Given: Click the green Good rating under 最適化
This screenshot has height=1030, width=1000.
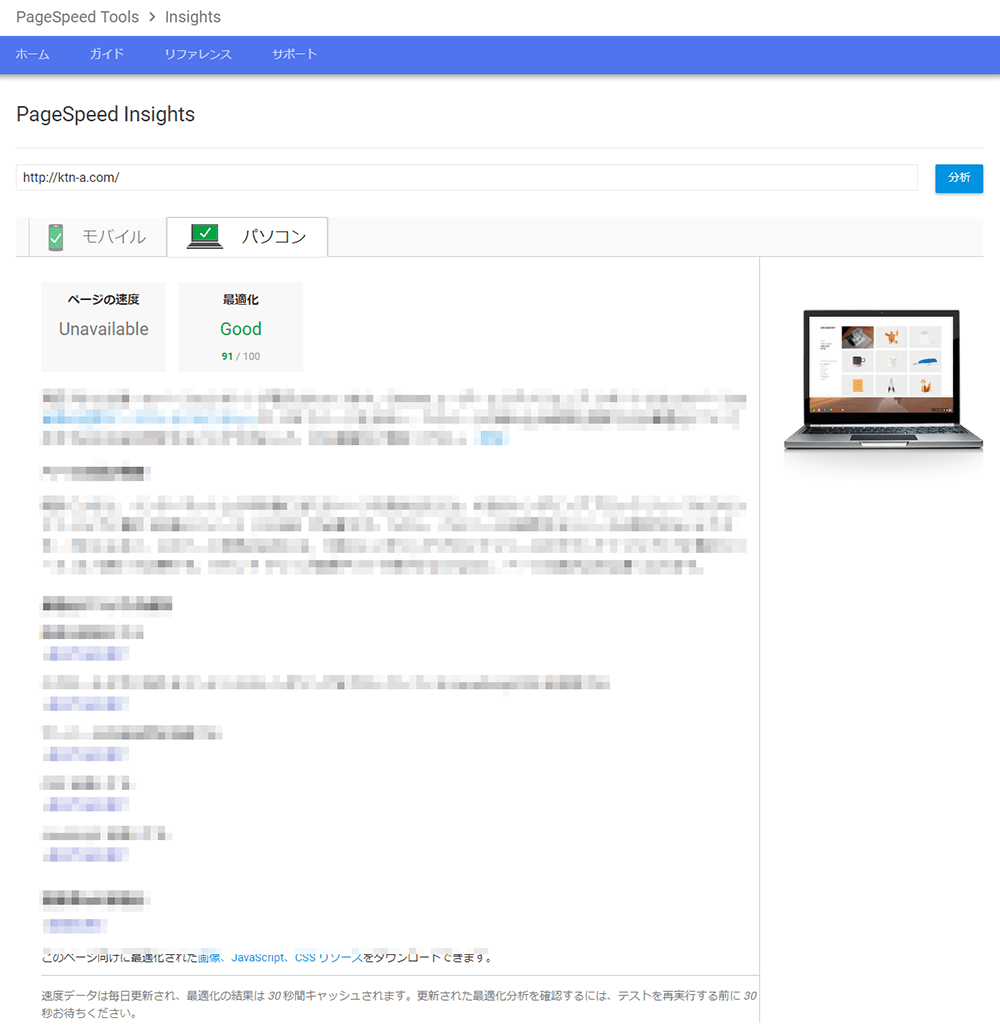Looking at the screenshot, I should (x=240, y=329).
